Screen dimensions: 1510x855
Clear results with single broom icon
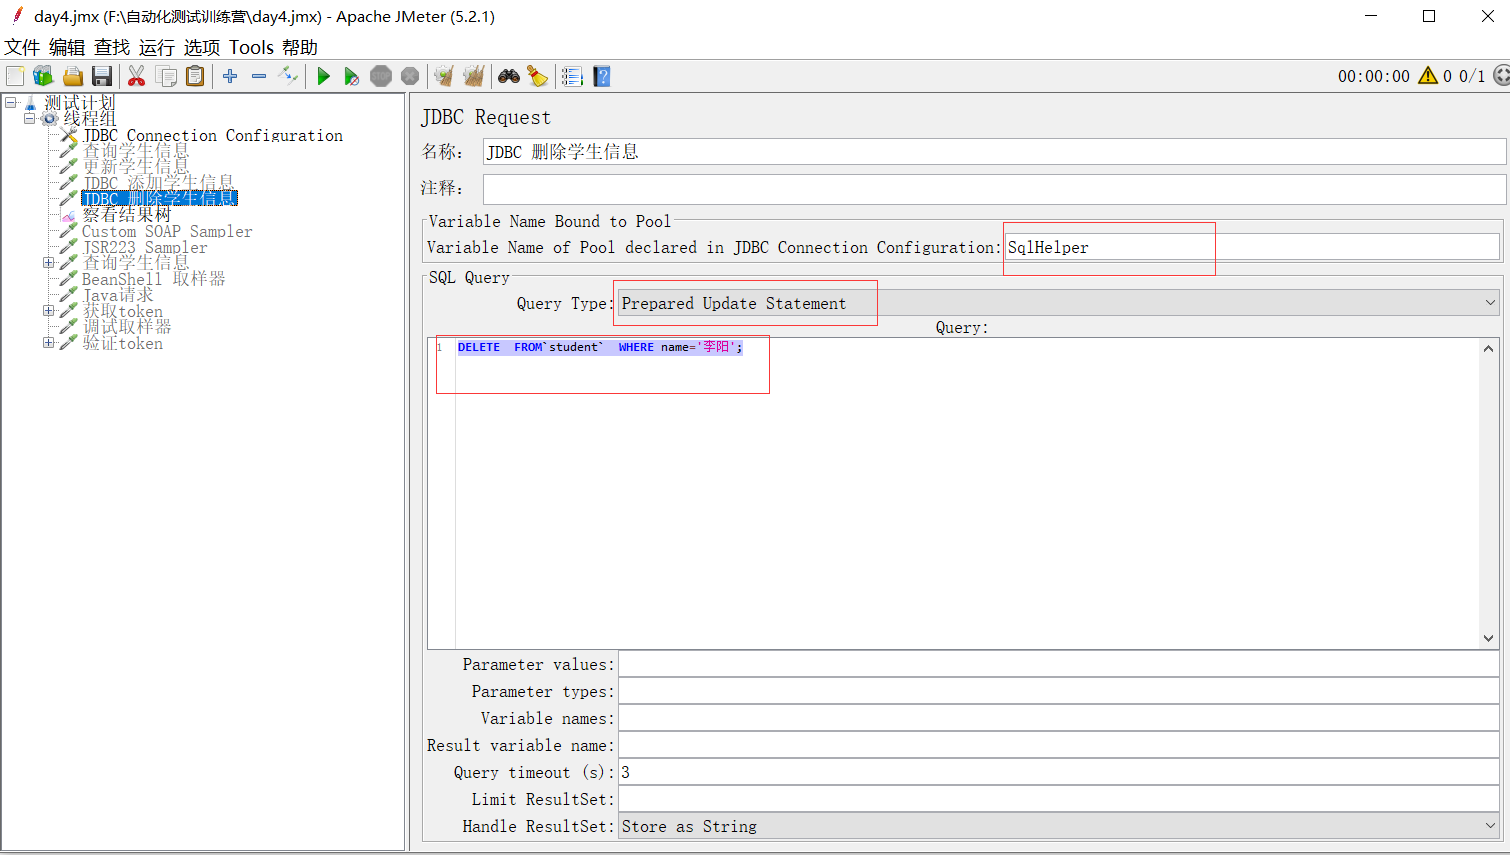click(x=444, y=76)
